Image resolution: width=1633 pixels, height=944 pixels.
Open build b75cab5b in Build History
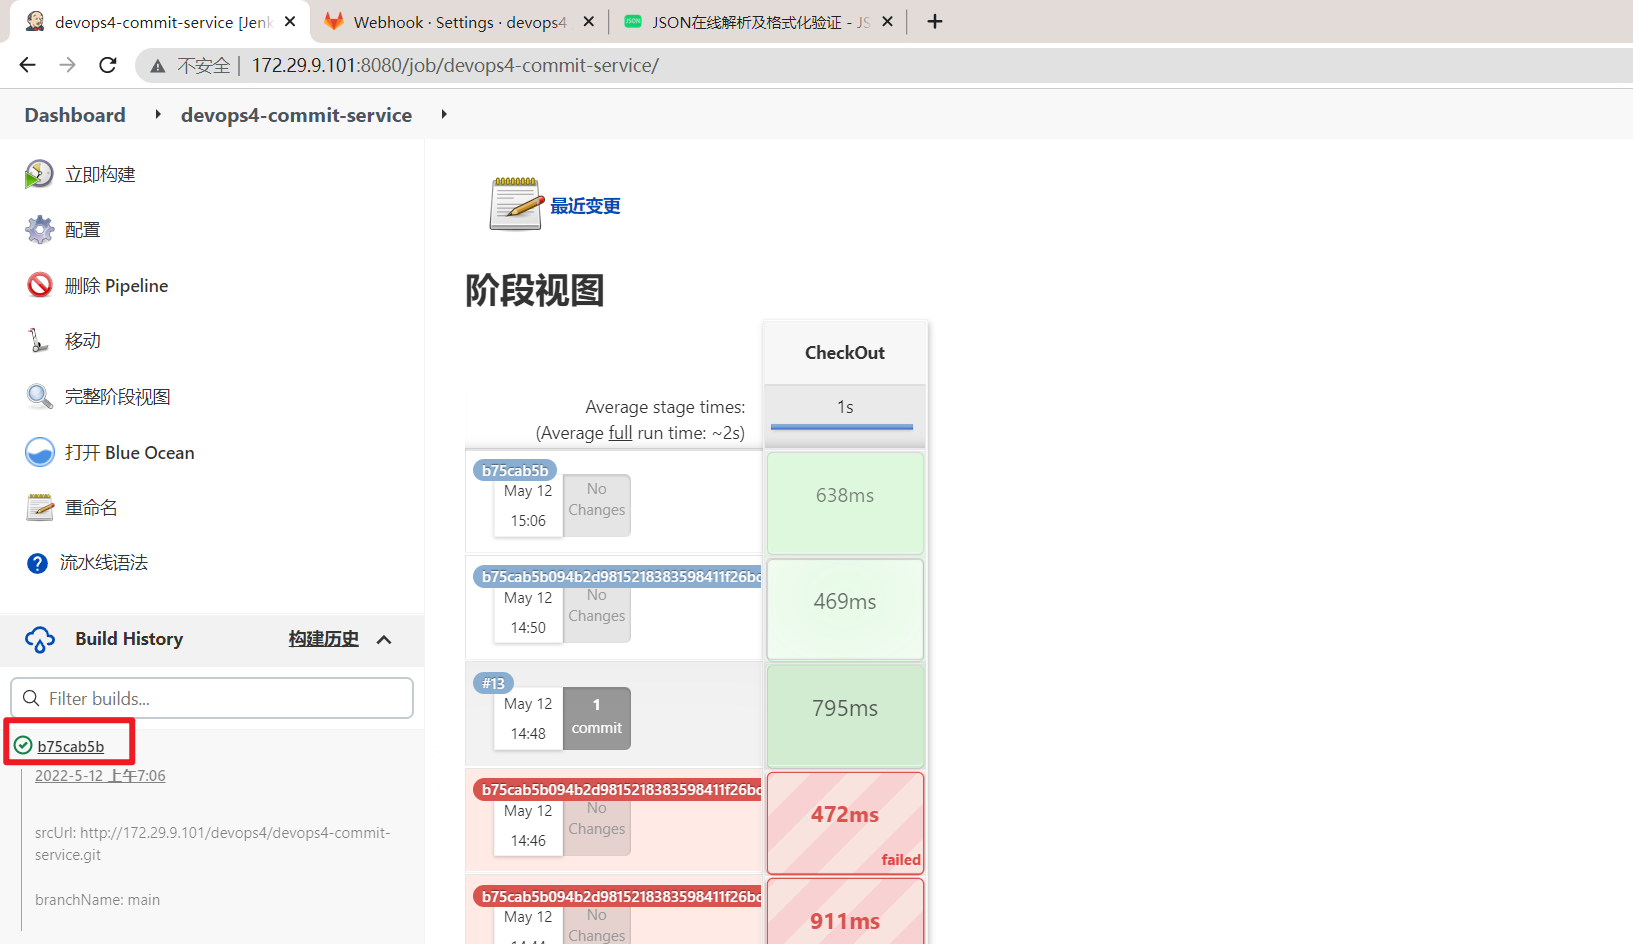click(x=71, y=746)
